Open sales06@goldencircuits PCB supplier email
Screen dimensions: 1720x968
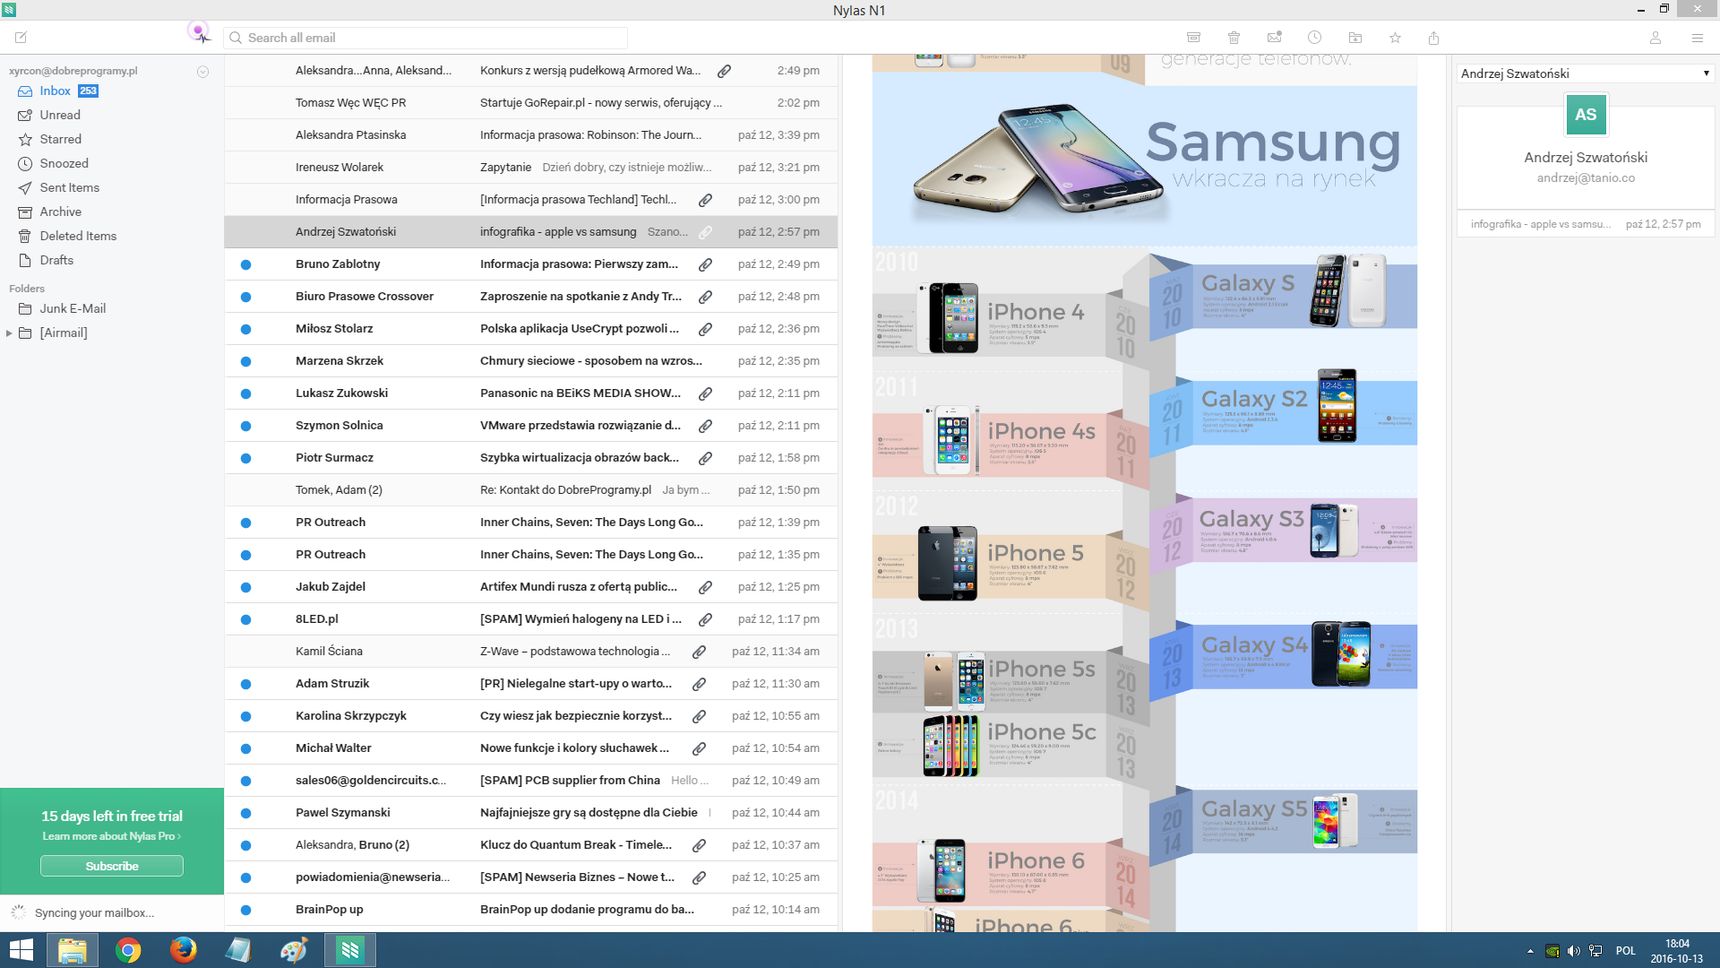click(531, 780)
